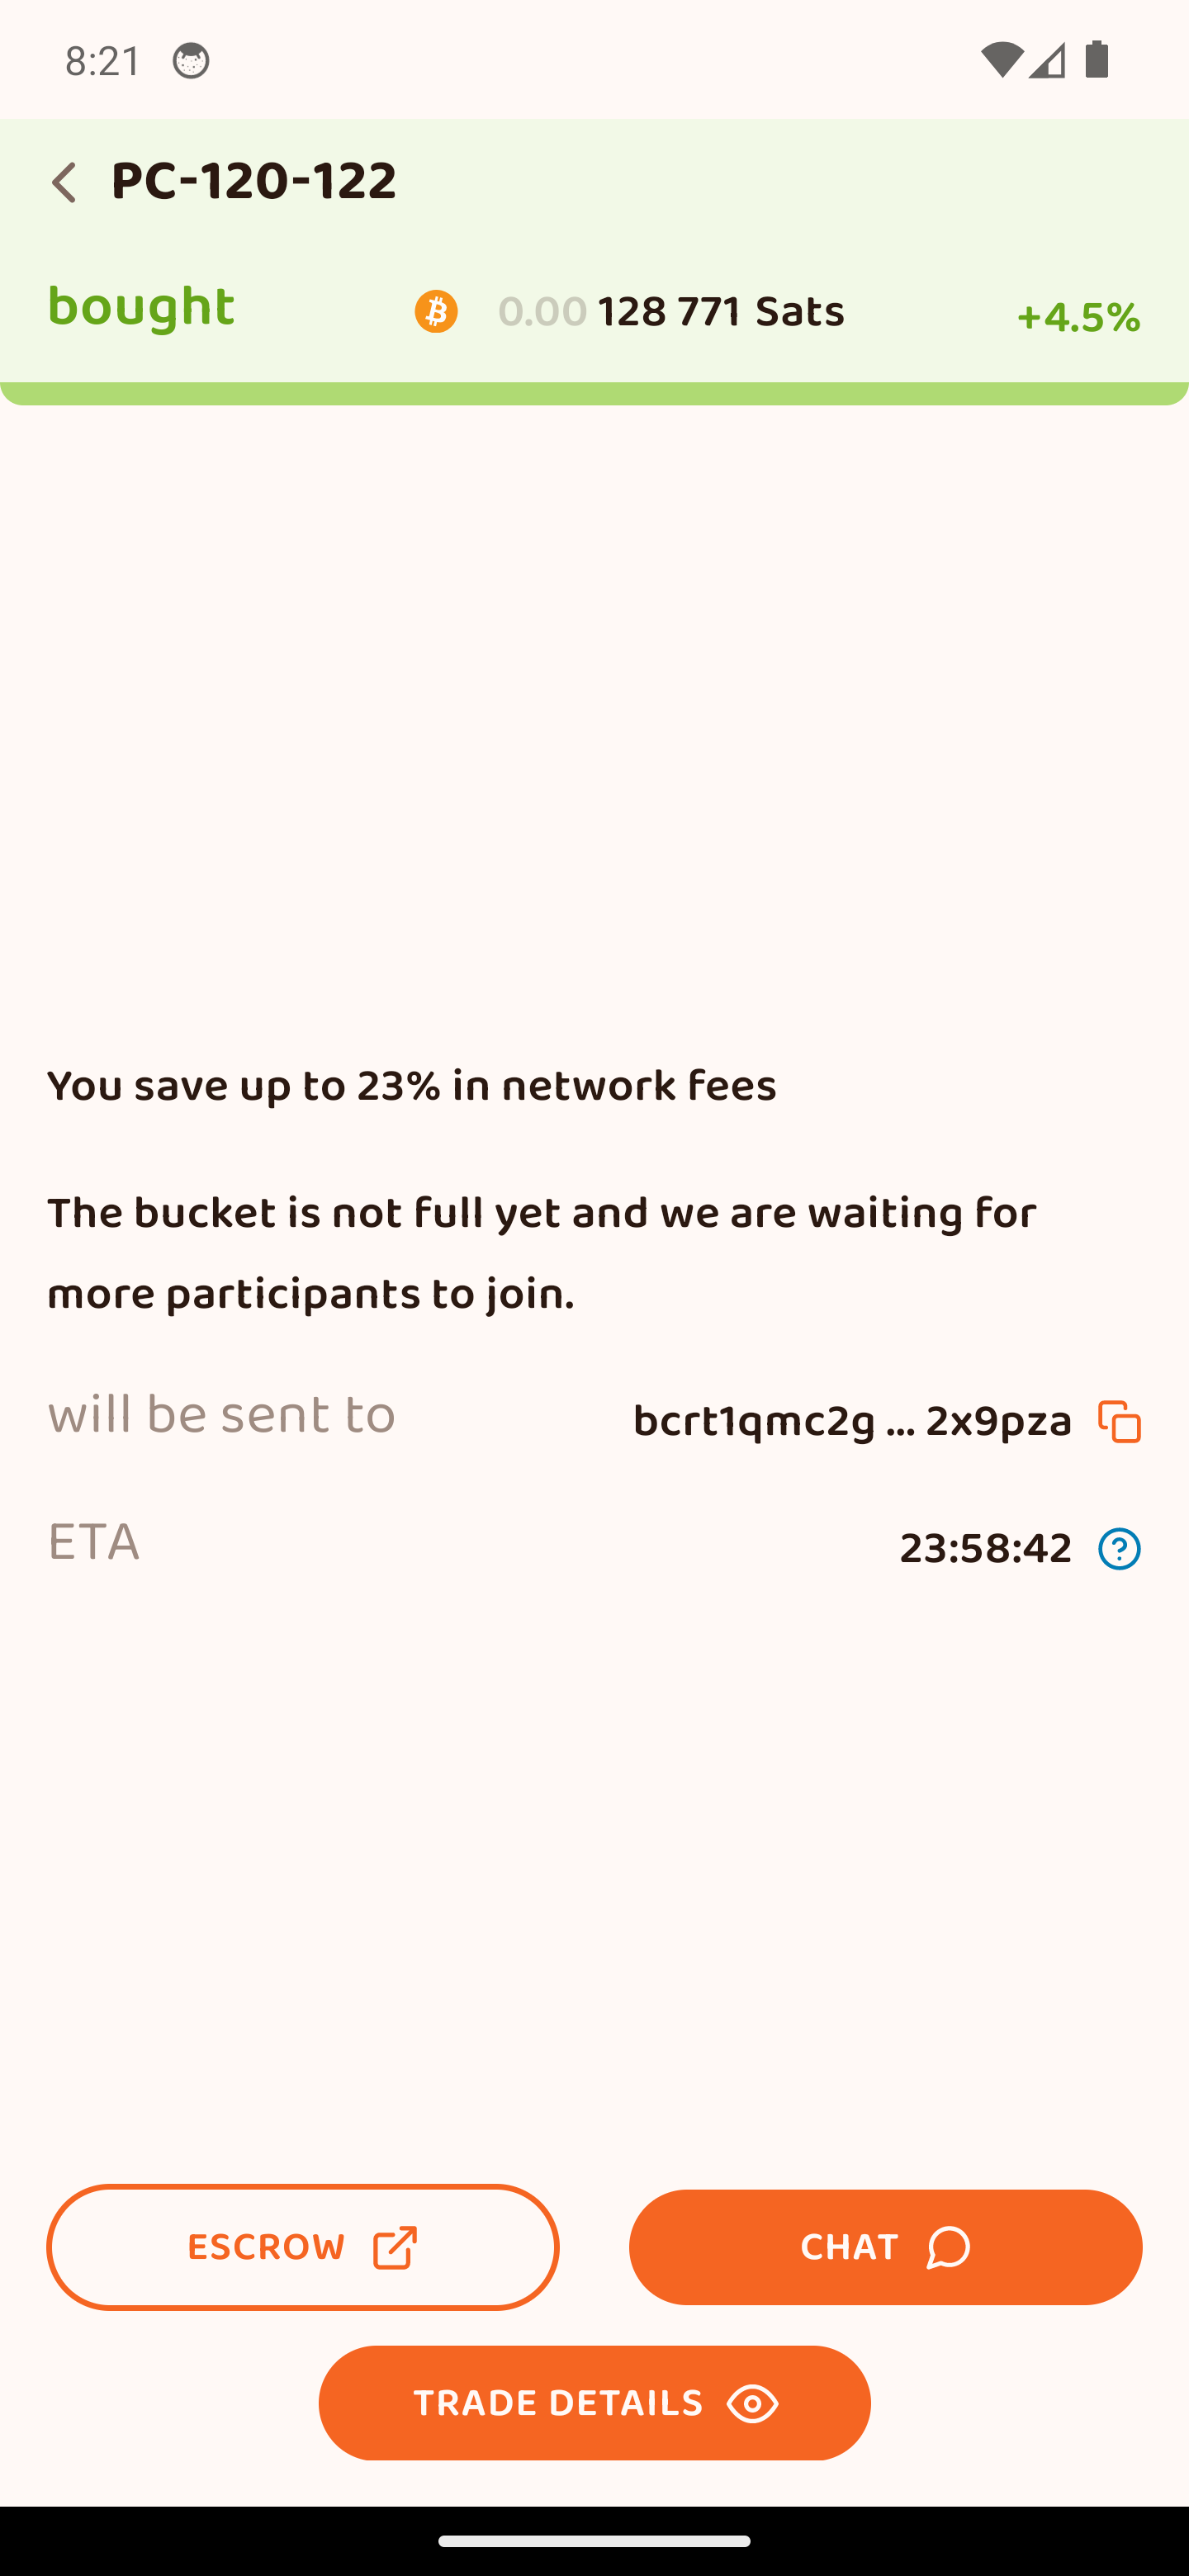
Task: Tap the wifi signal status icon
Action: [x=1000, y=60]
